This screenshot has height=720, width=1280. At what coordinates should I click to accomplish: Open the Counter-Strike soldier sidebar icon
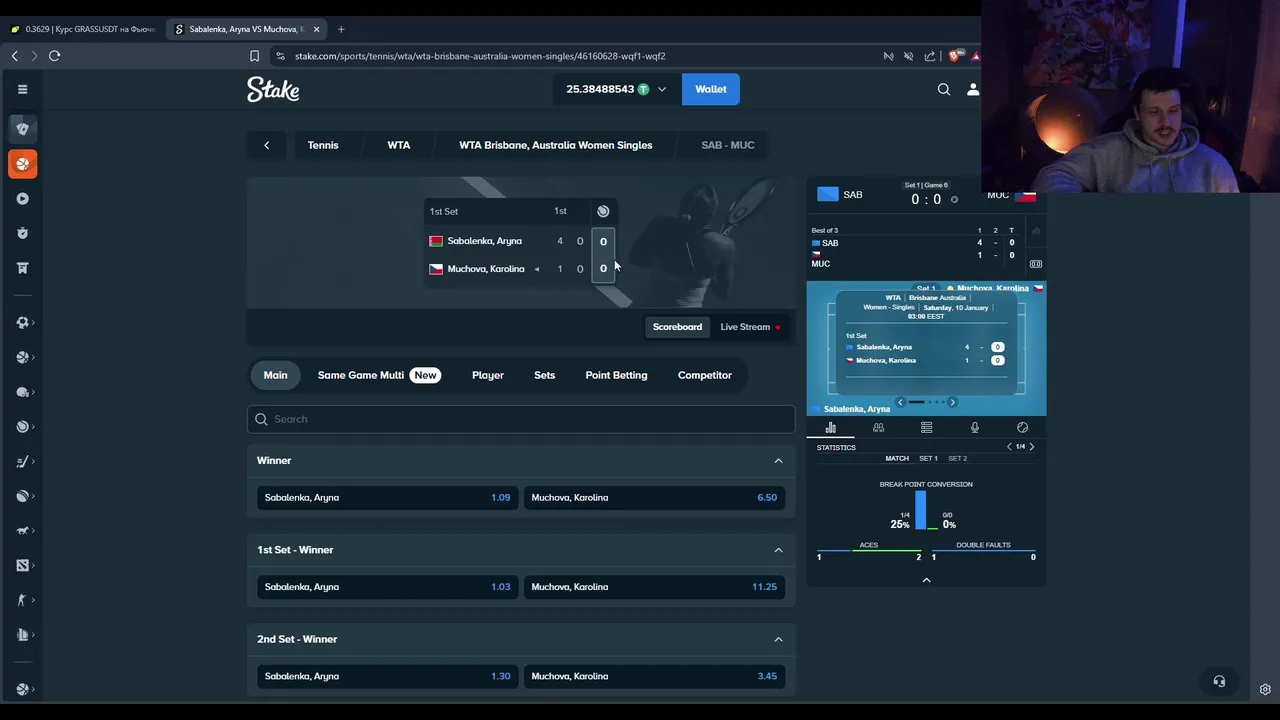point(22,600)
